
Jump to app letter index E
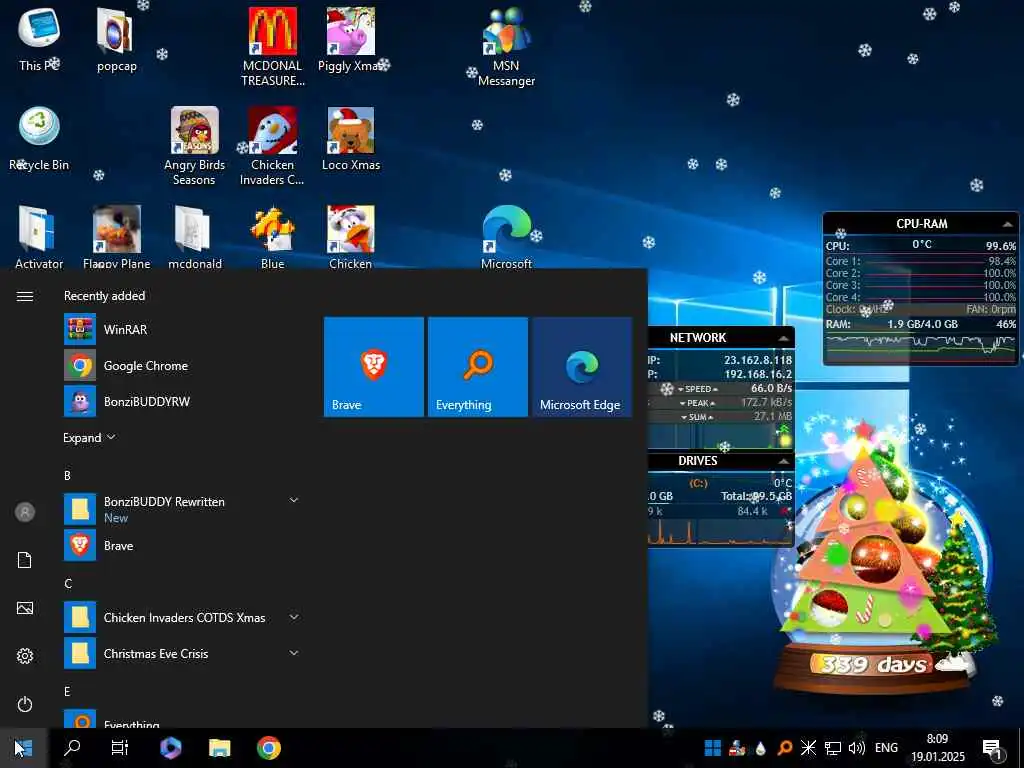tap(67, 691)
